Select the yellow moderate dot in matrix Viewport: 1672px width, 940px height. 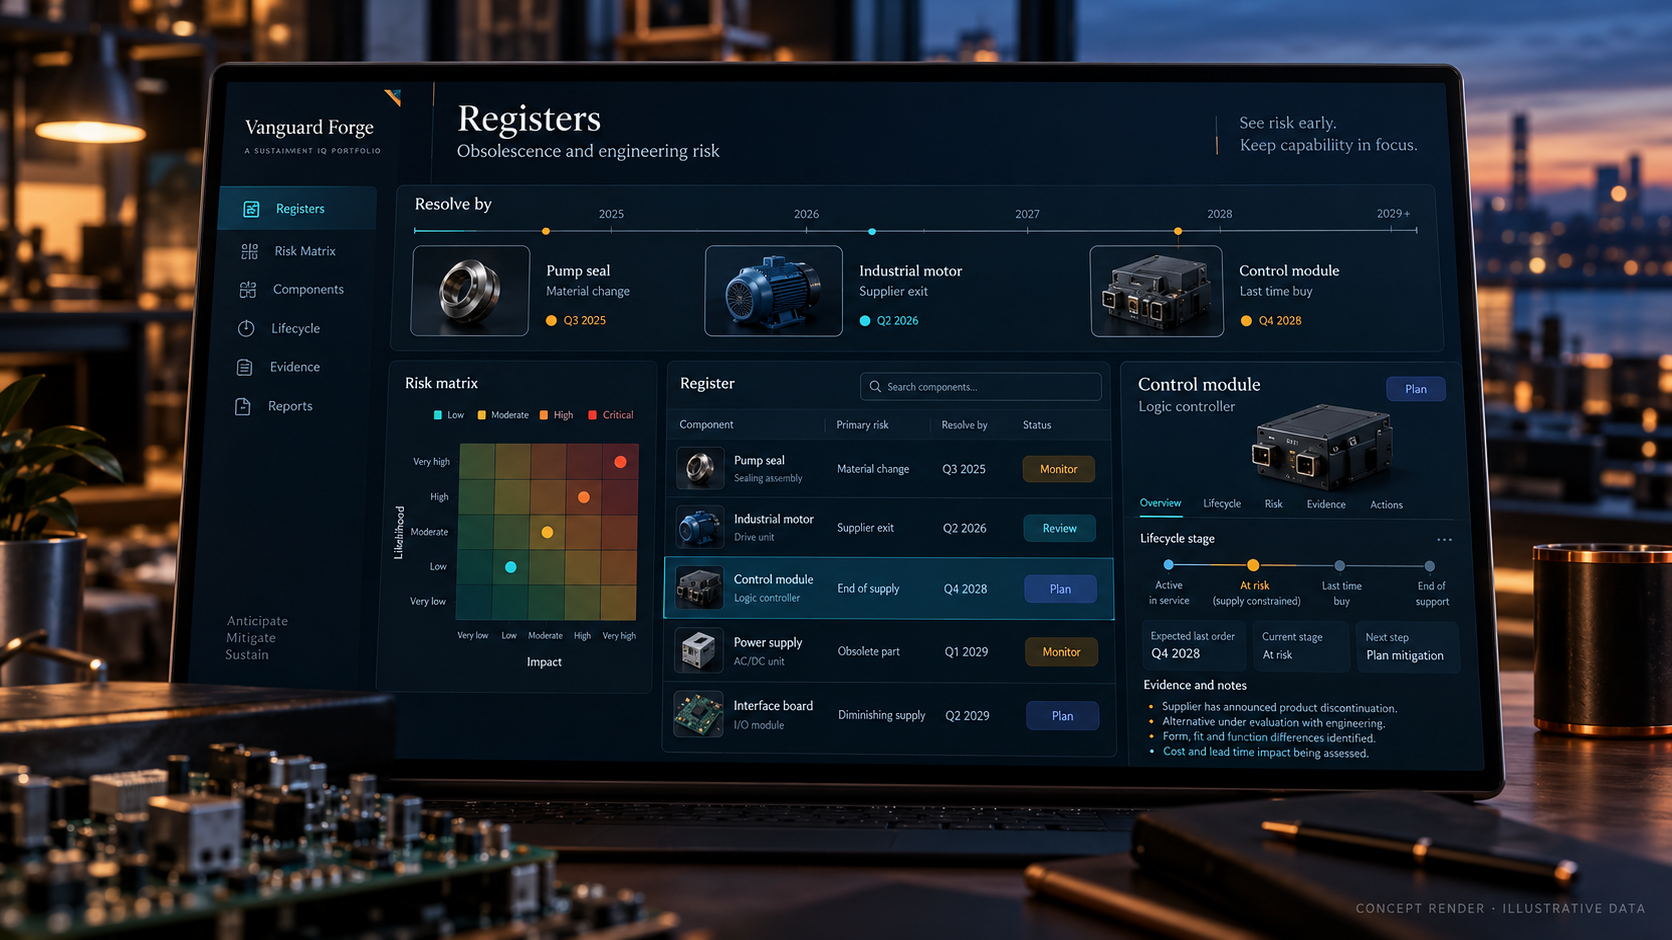pyautogui.click(x=547, y=532)
